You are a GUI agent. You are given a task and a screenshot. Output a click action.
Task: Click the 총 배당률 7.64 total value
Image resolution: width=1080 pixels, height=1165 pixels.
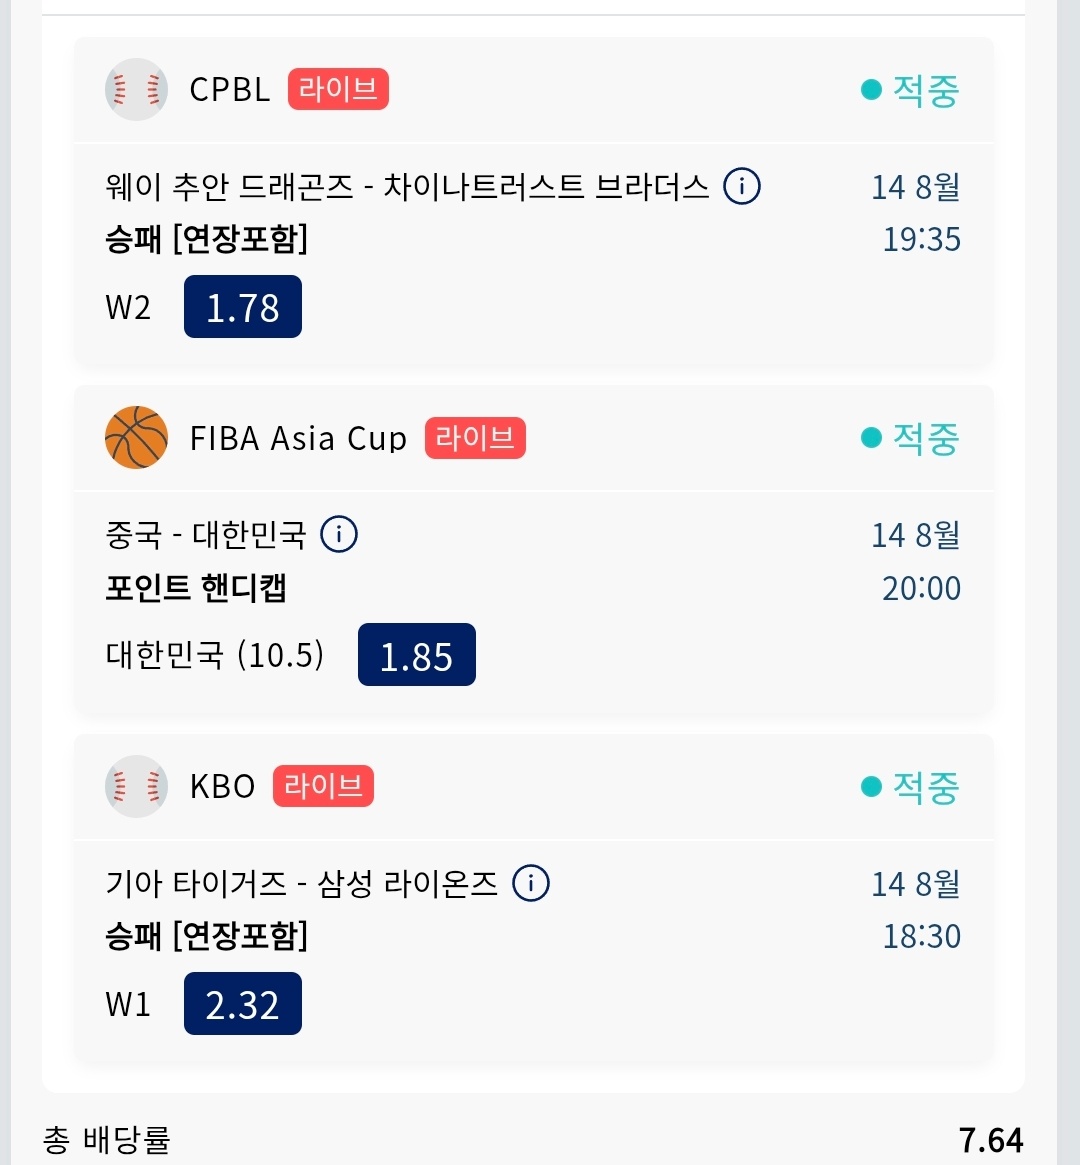tap(991, 1140)
